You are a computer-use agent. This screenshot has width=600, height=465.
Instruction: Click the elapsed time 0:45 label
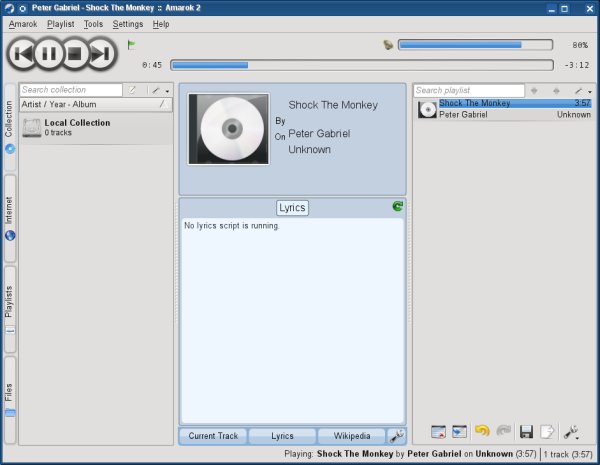(x=152, y=65)
